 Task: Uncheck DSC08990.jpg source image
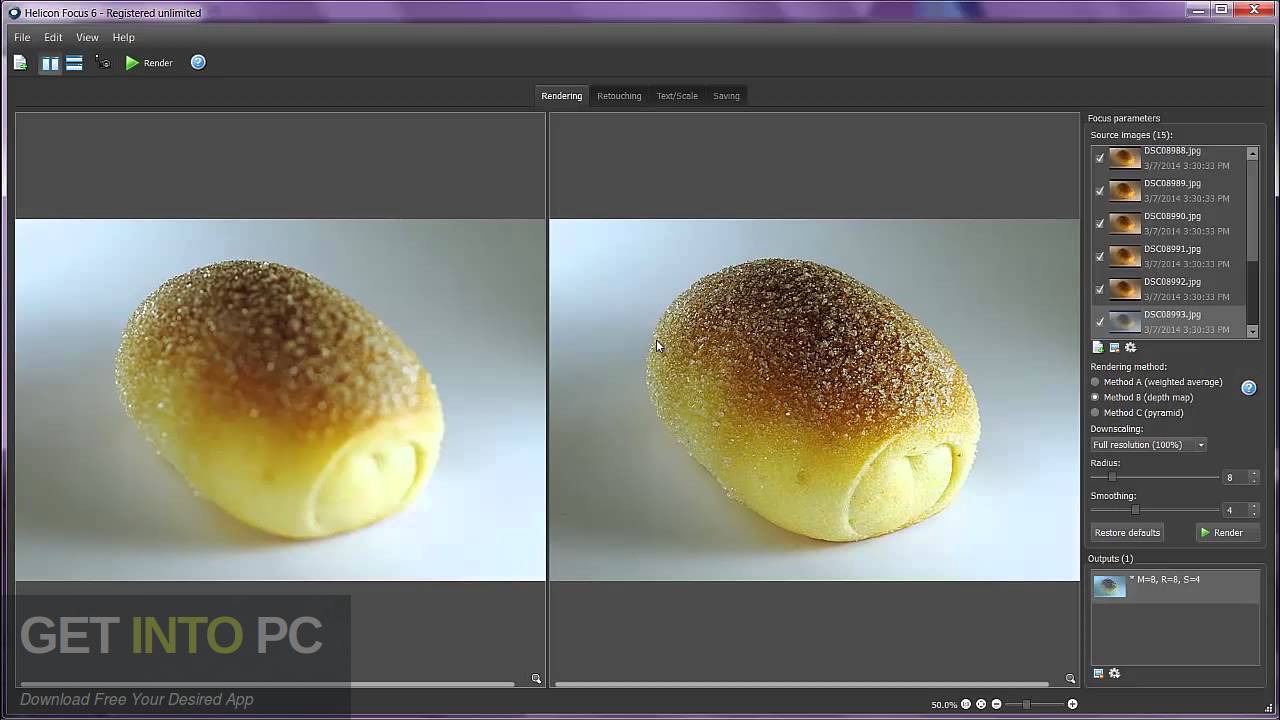(x=1100, y=224)
